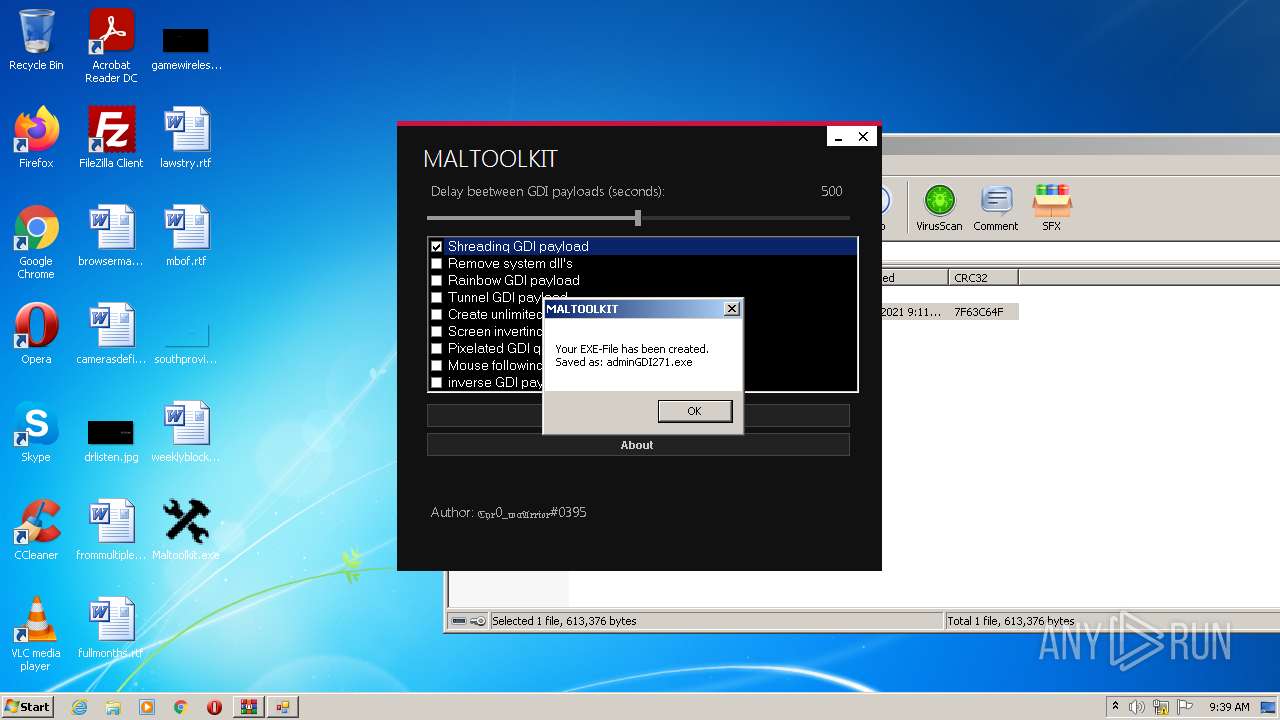Open VLC media player shortcut
The width and height of the screenshot is (1280, 720).
[x=36, y=634]
